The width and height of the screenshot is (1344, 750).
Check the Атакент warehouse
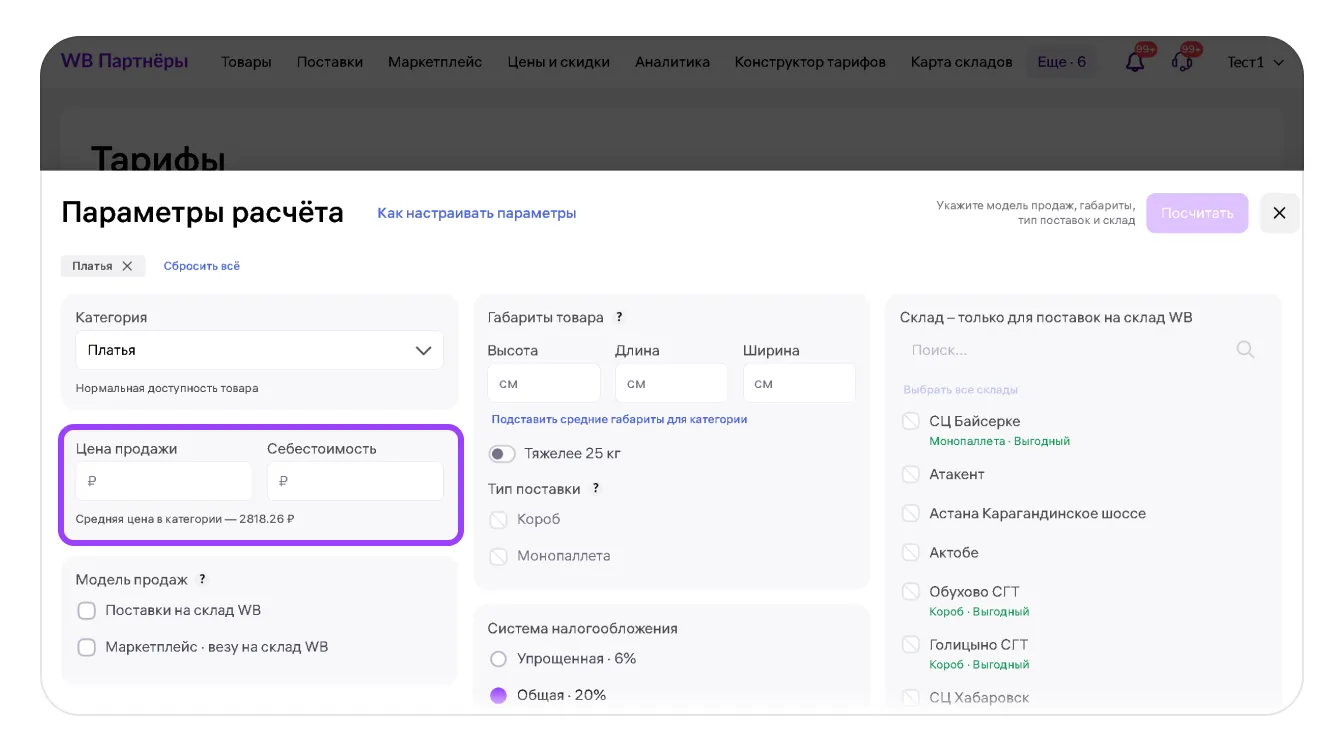pyautogui.click(x=911, y=474)
